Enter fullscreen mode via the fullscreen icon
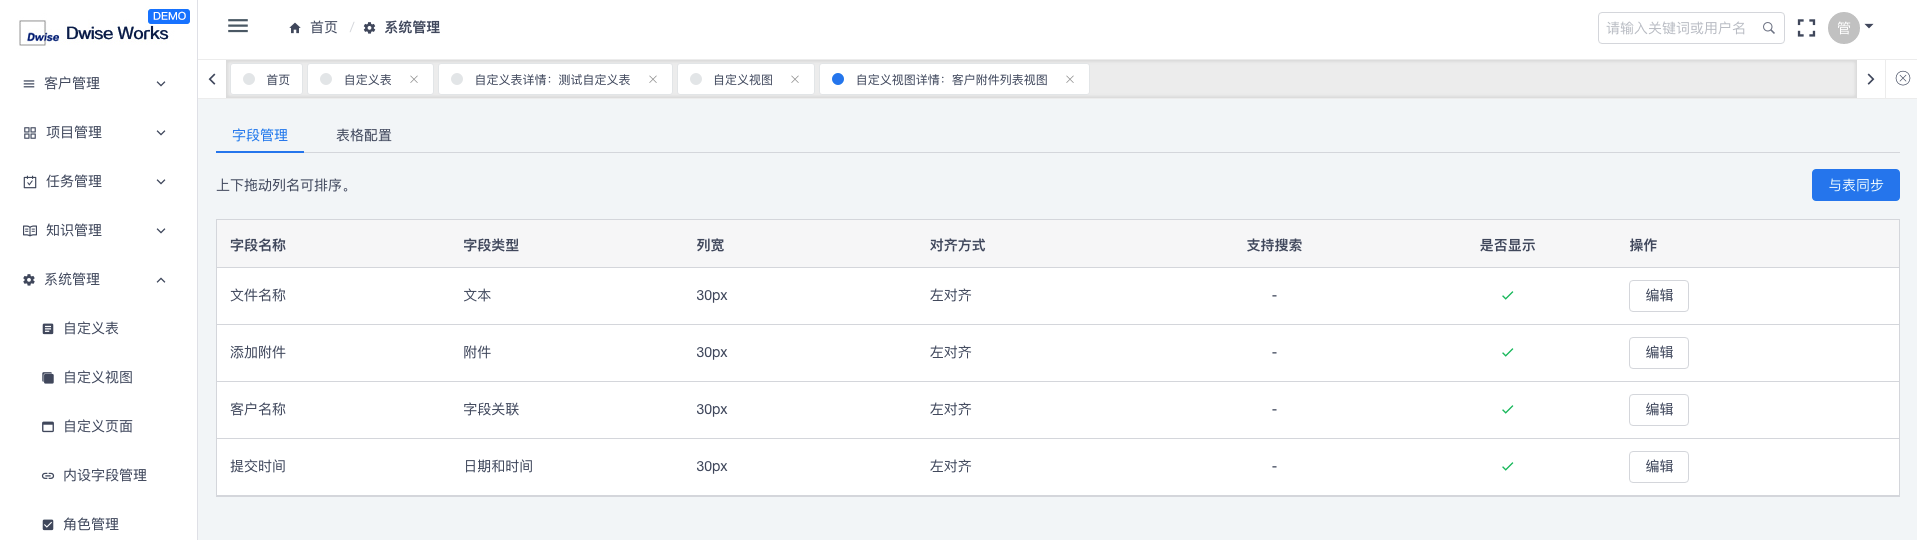1917x540 pixels. point(1806,28)
